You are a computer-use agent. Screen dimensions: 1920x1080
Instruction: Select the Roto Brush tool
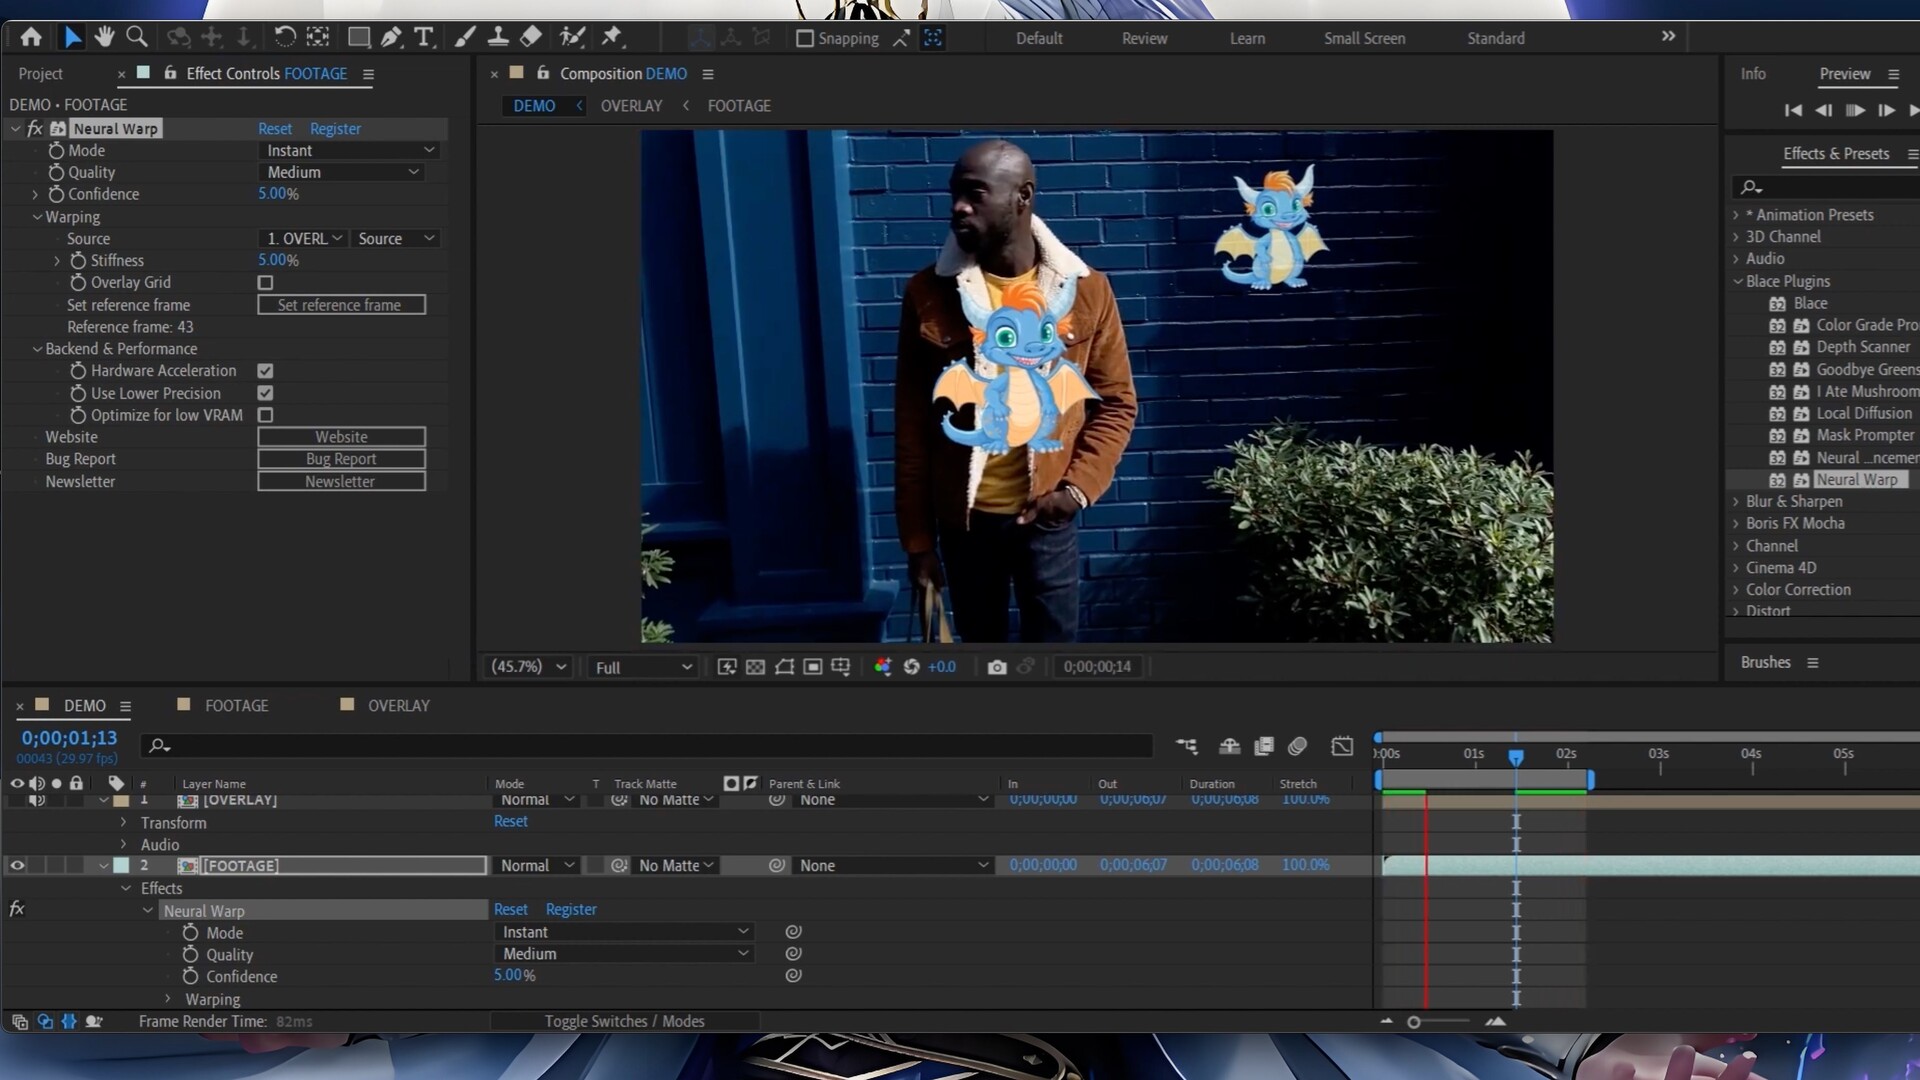572,38
